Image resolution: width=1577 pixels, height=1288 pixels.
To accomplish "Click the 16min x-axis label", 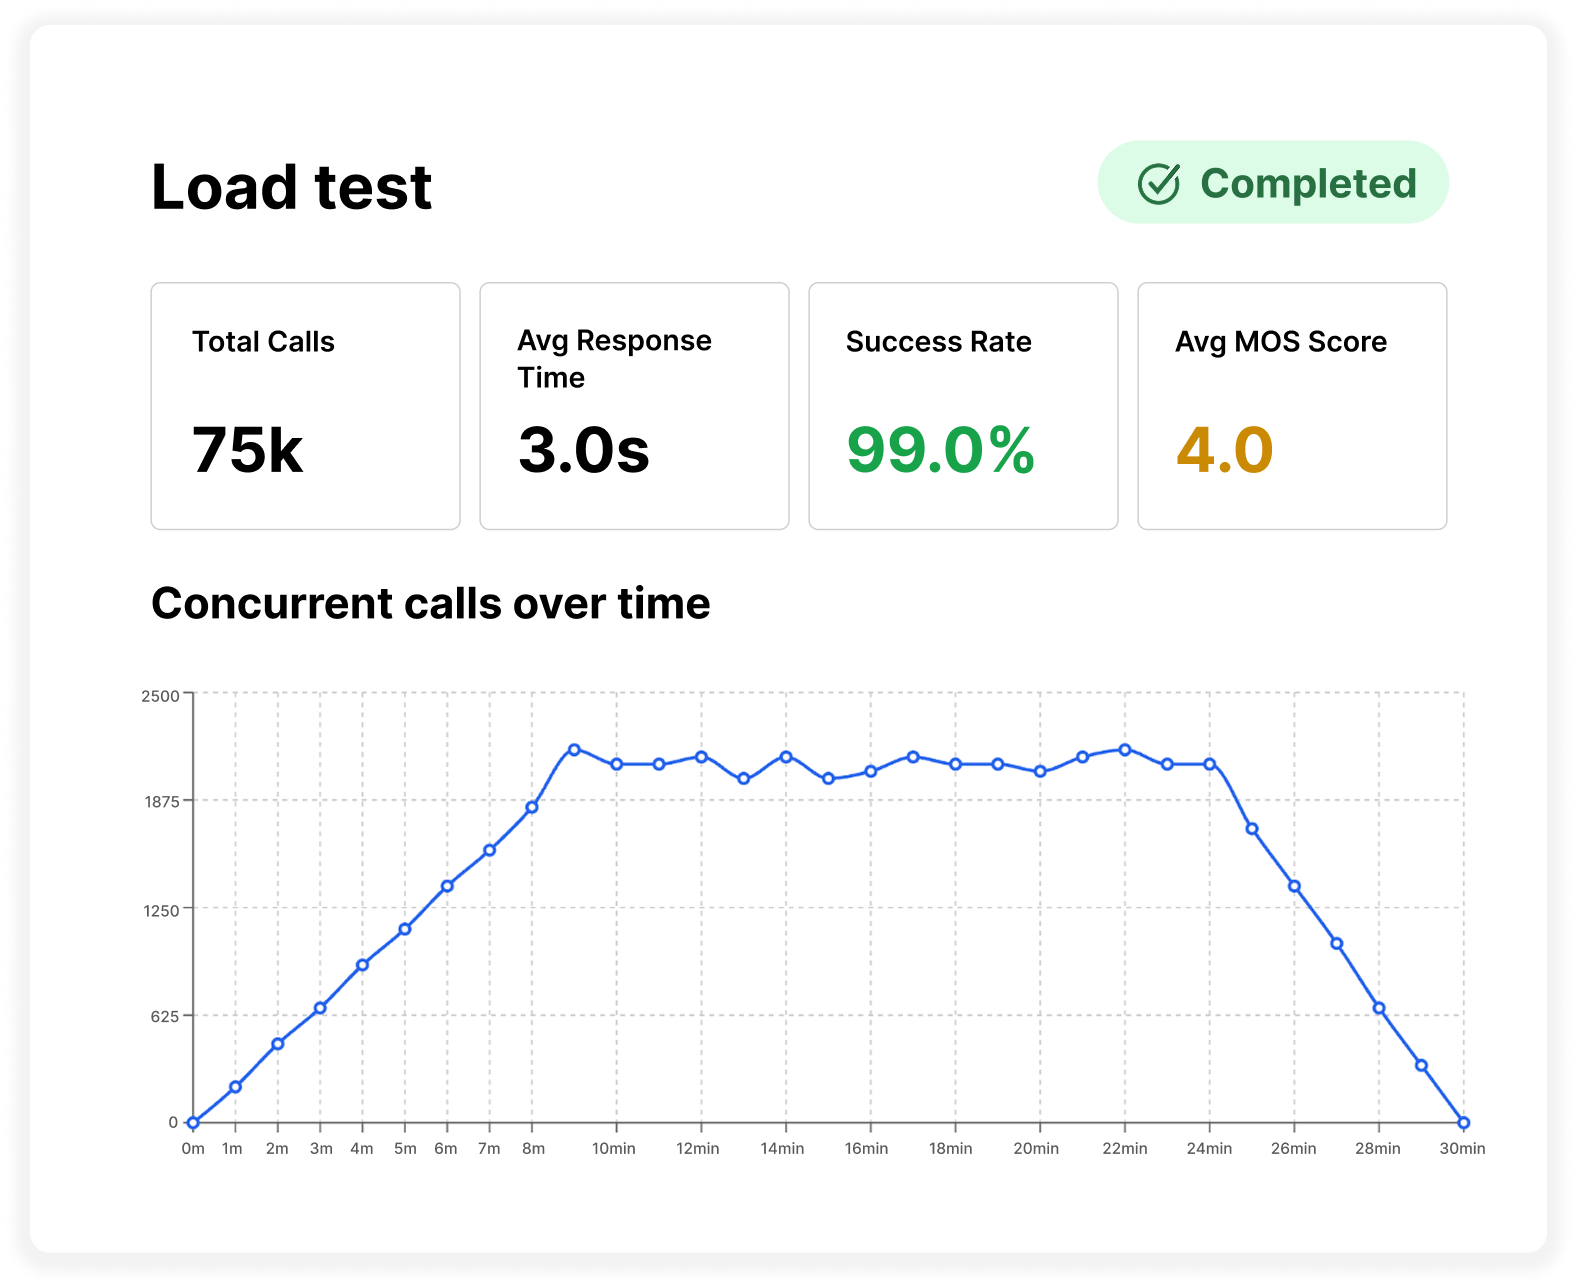I will 866,1149.
